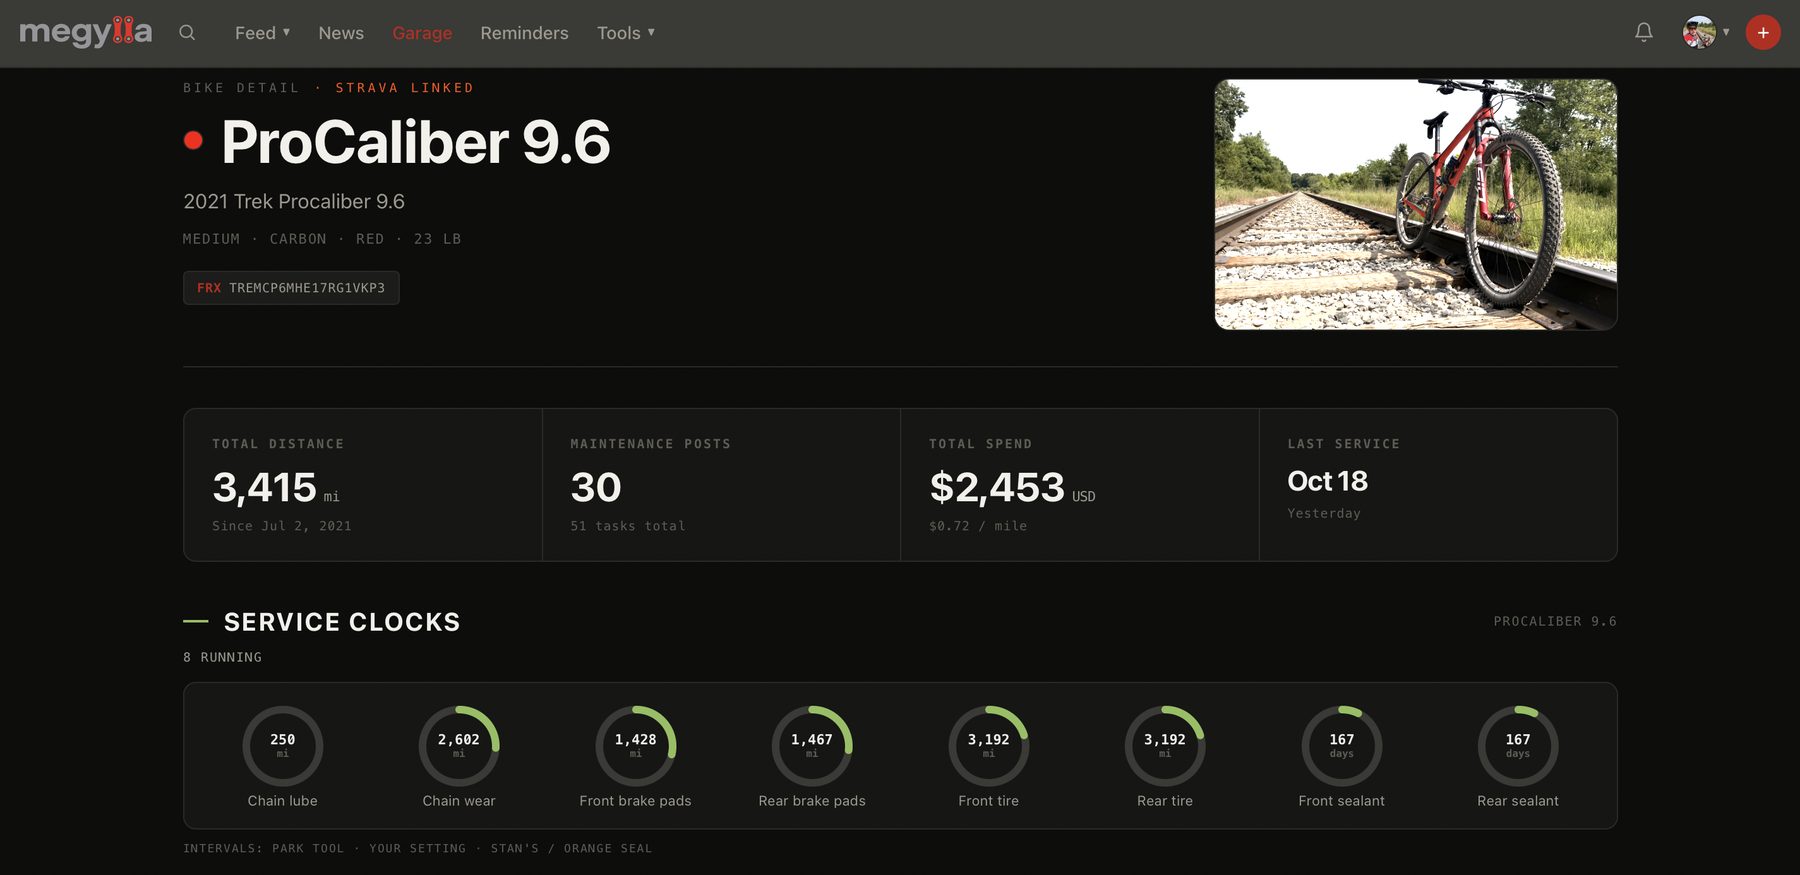Open the Reminders page
The width and height of the screenshot is (1800, 875).
click(x=524, y=33)
